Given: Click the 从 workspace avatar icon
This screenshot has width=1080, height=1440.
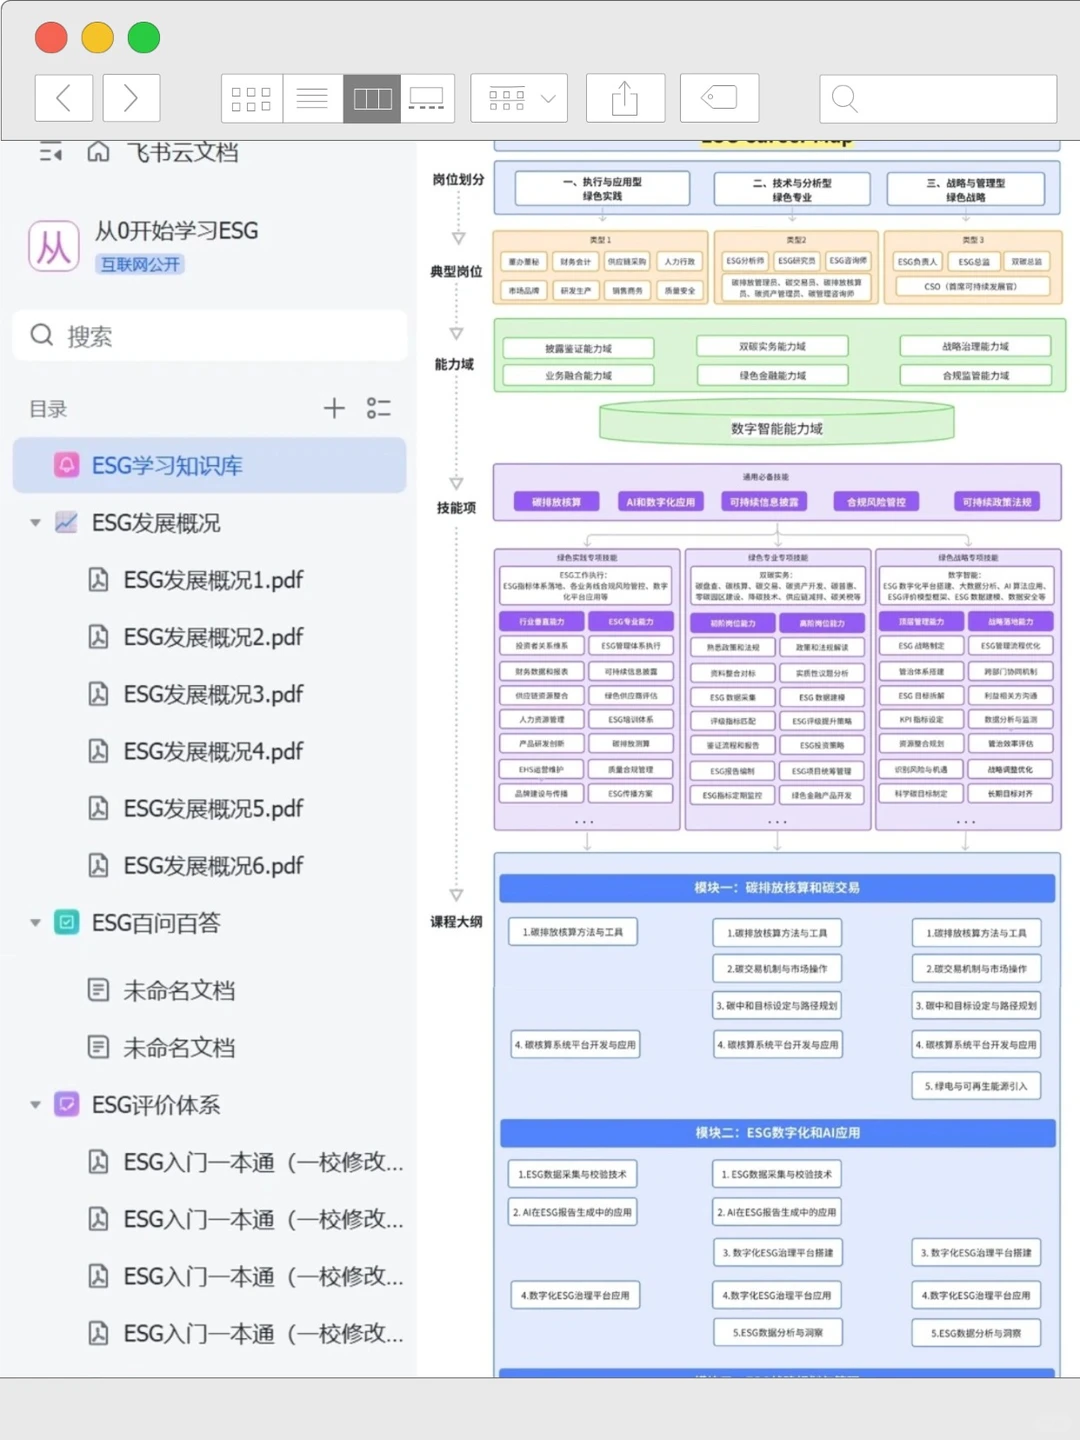Looking at the screenshot, I should tap(54, 246).
